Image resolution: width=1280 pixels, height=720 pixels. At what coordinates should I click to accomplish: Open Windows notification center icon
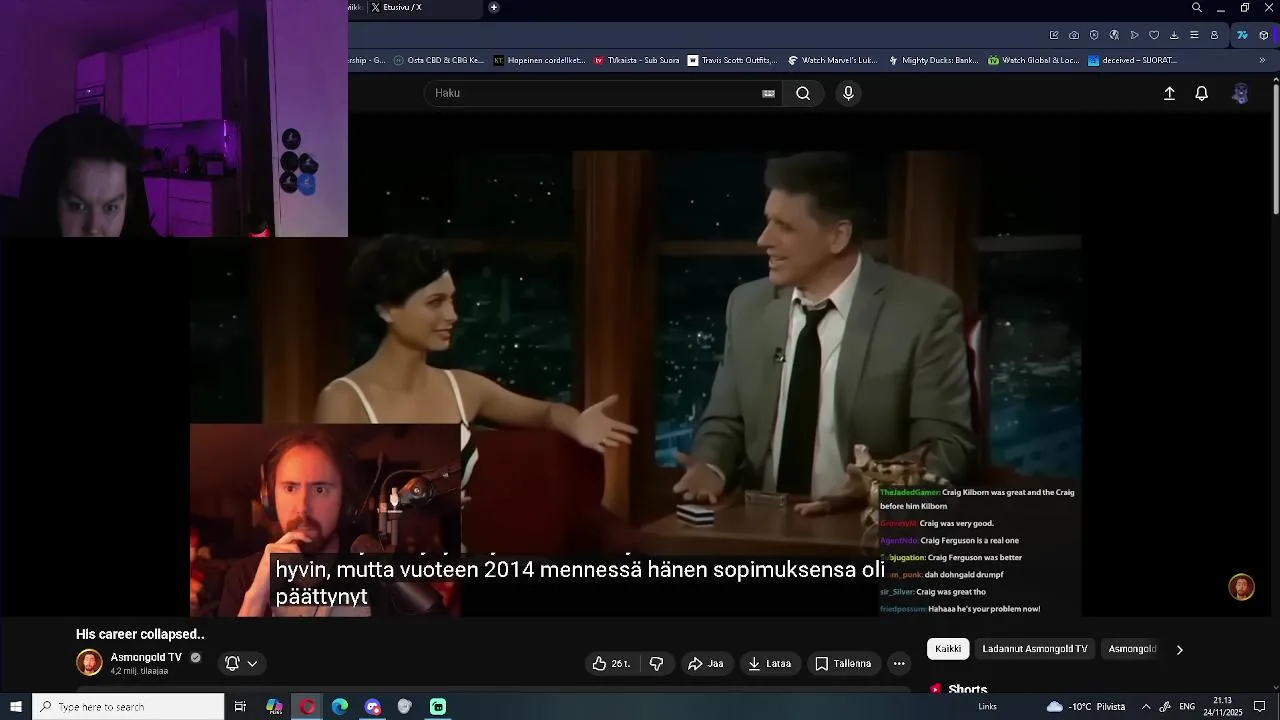(1260, 707)
